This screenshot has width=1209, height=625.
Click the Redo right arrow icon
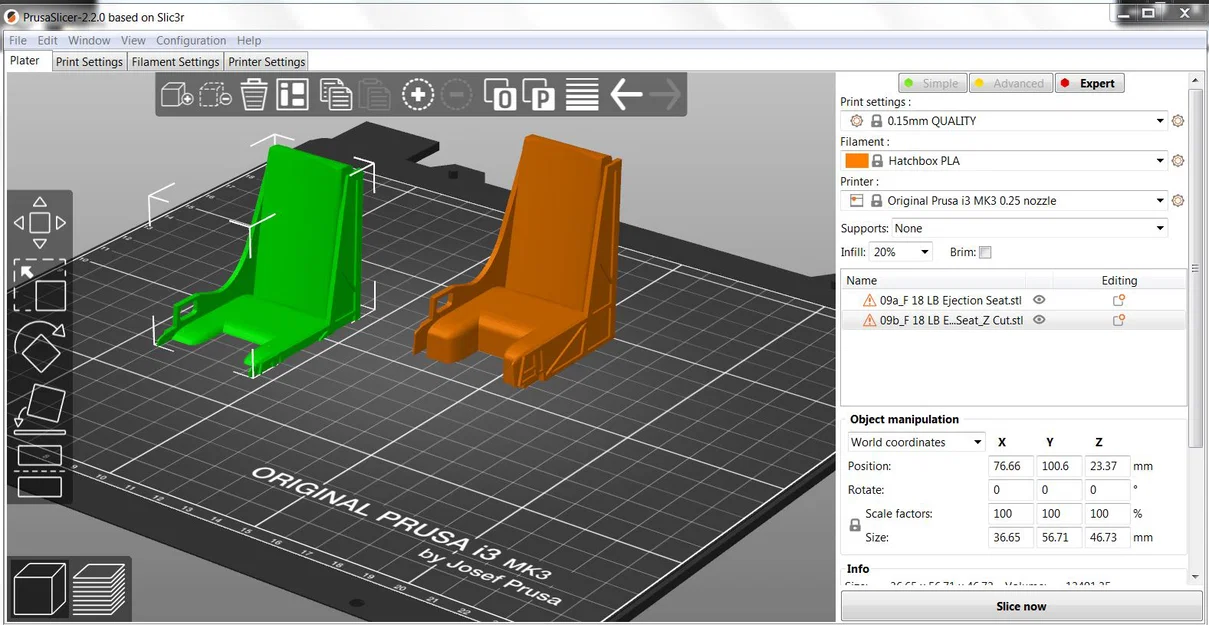click(665, 95)
